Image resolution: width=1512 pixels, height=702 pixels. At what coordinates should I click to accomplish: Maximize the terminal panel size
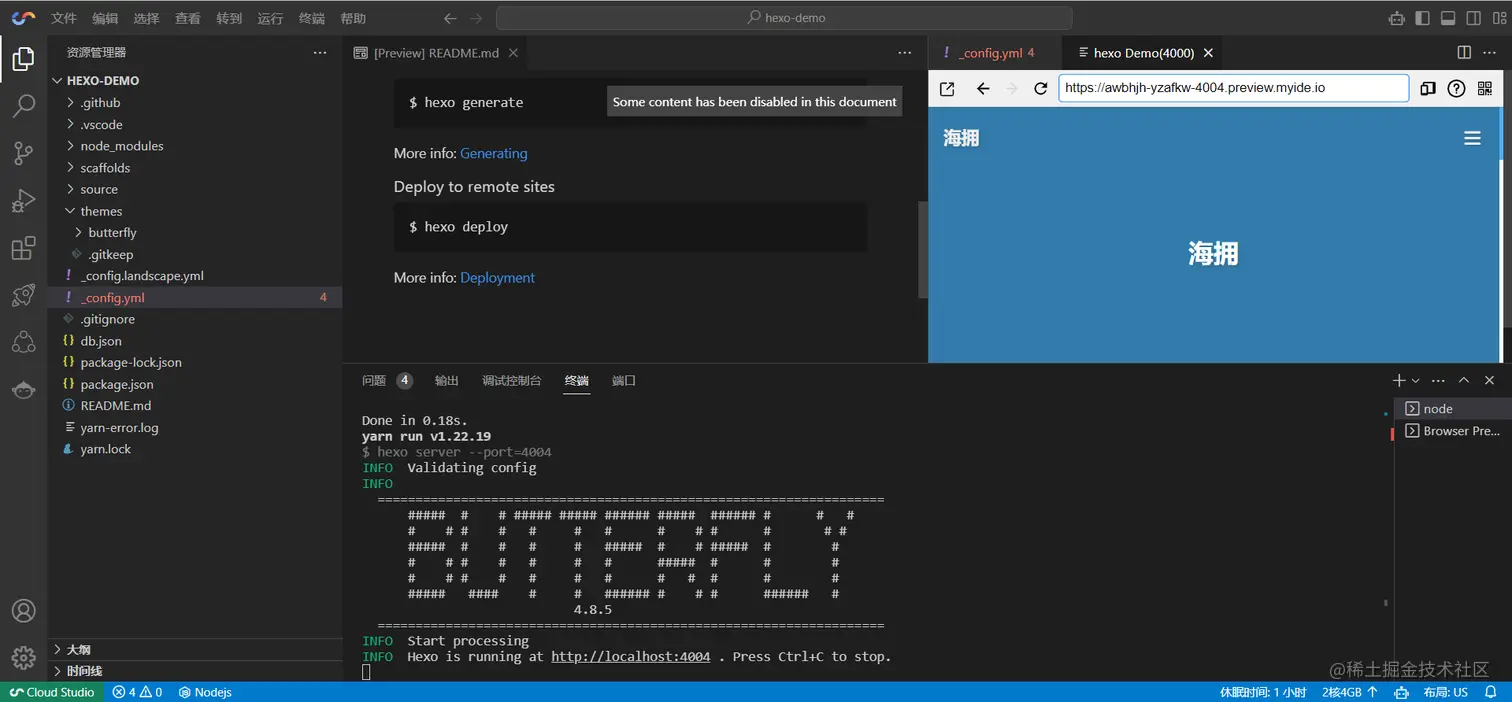[1464, 380]
